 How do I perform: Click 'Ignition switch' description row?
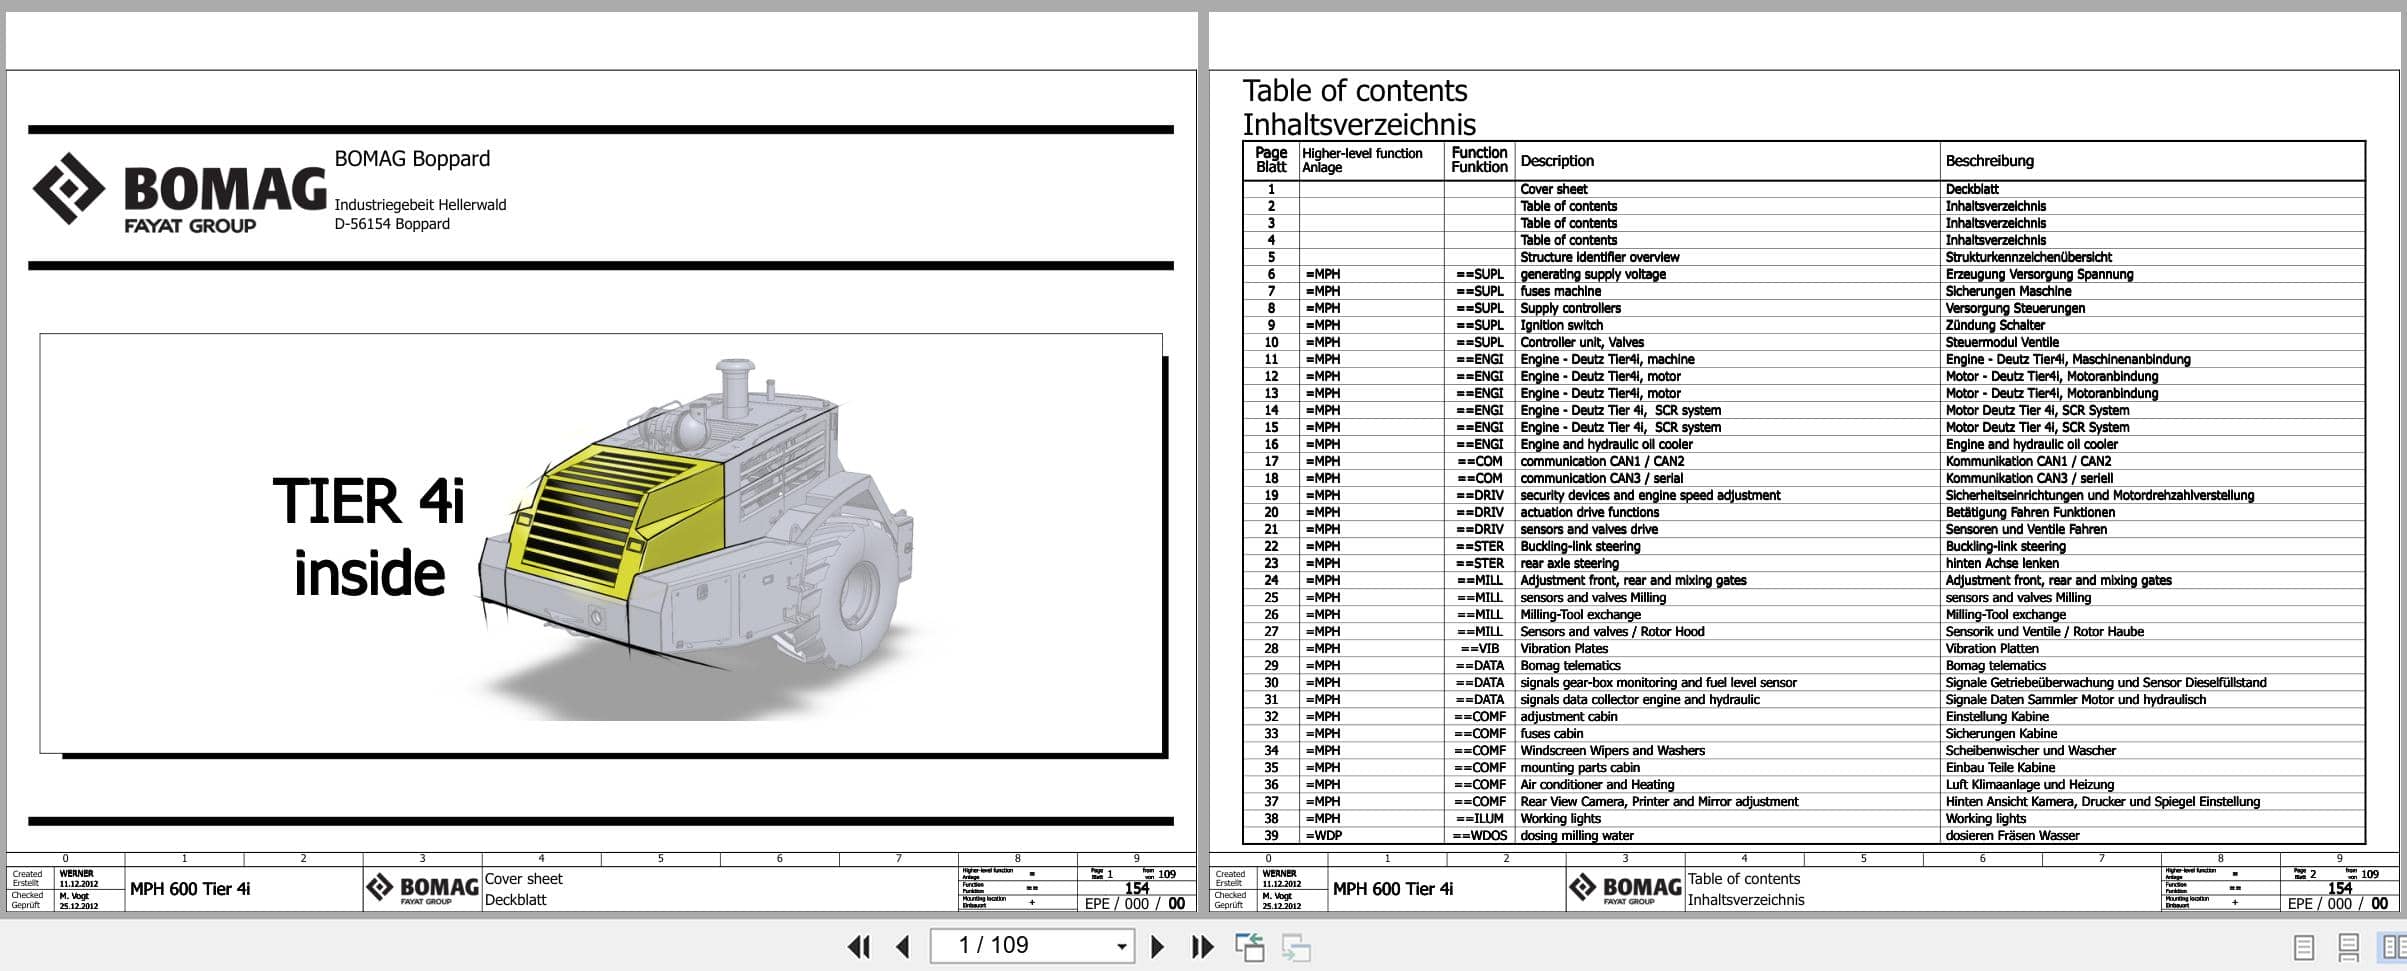[x=1561, y=325]
